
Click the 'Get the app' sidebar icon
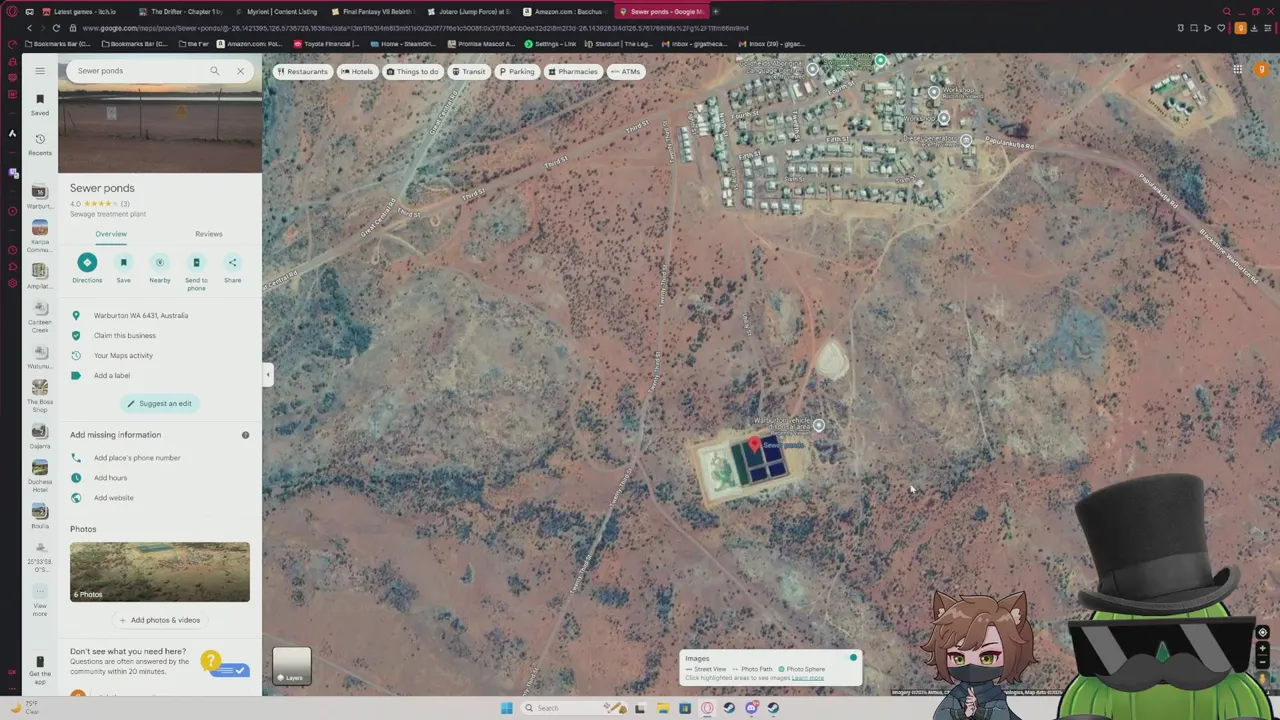(40, 667)
